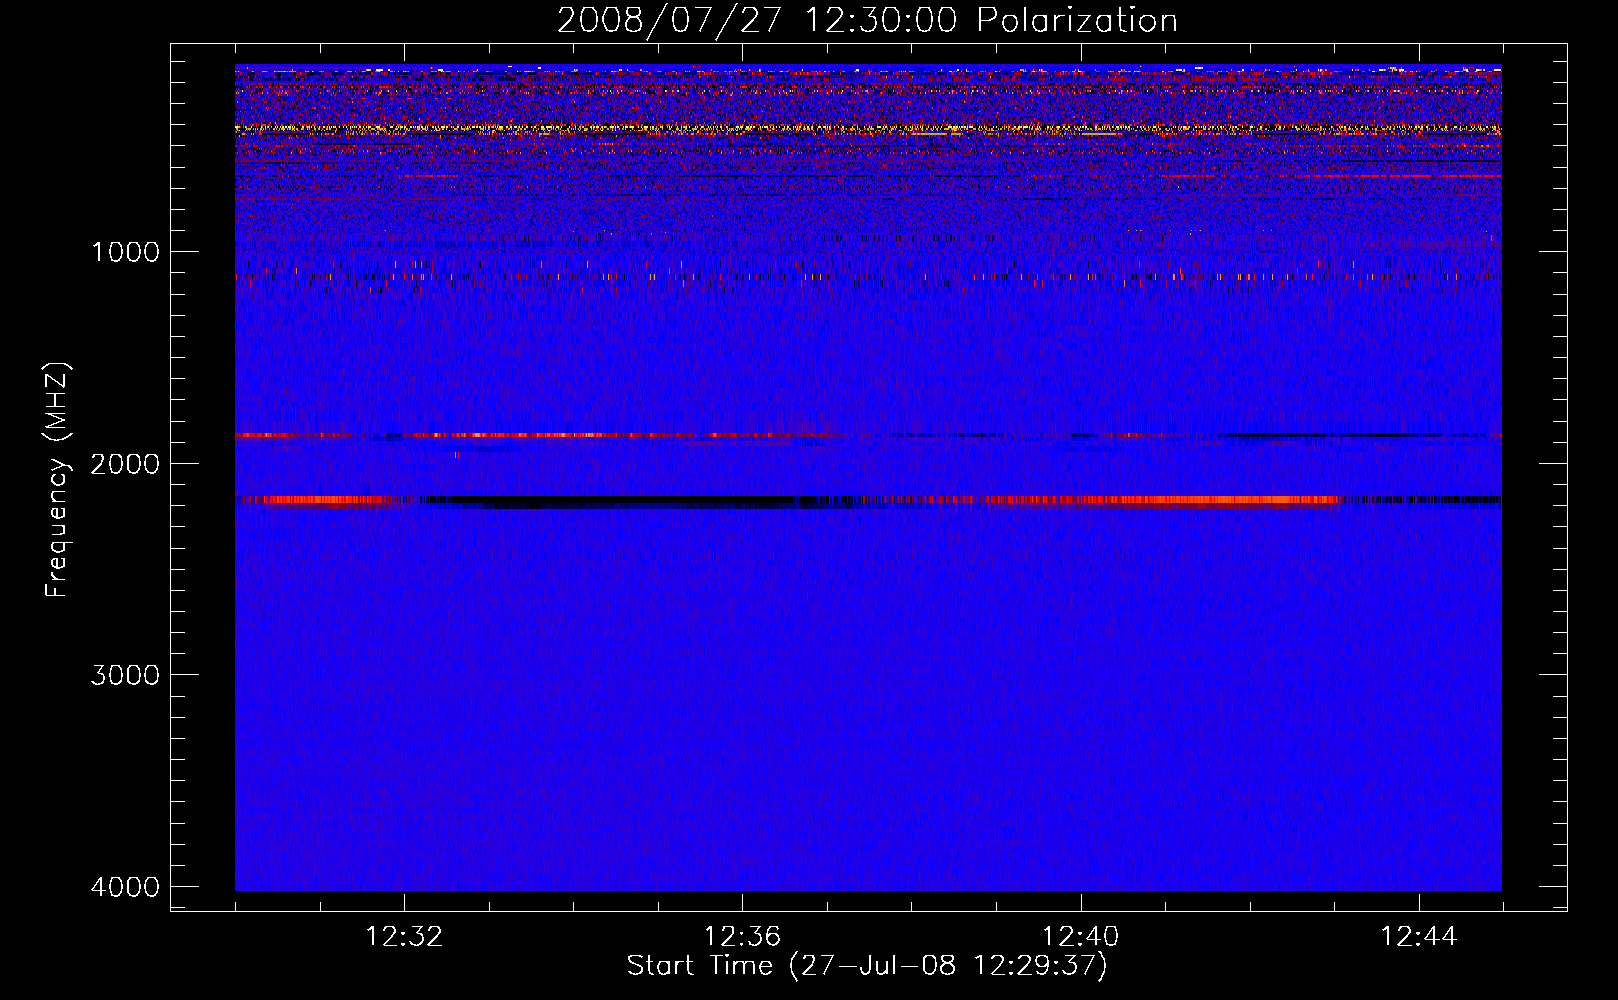Click the 12:36 time tick label
The height and width of the screenshot is (1000, 1618).
click(x=742, y=937)
